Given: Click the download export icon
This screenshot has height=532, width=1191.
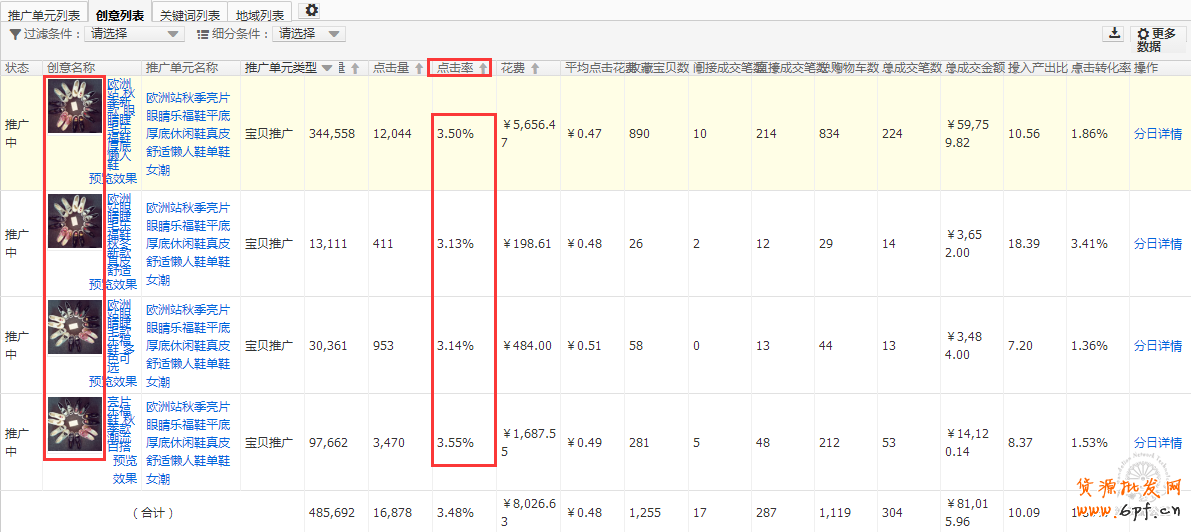Looking at the screenshot, I should click(x=1114, y=33).
